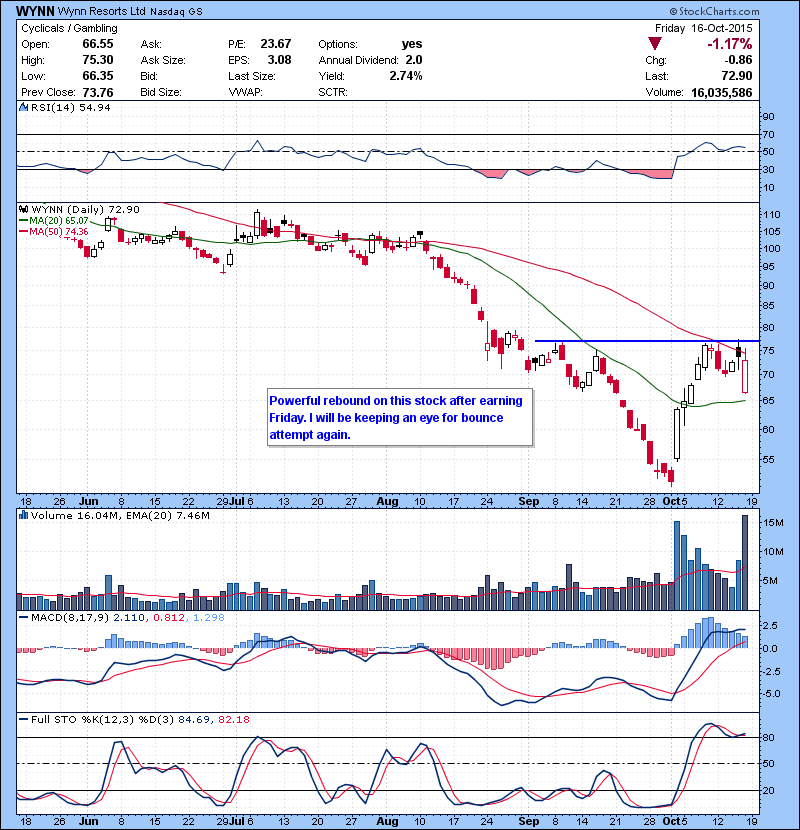The image size is (800, 830).
Task: Click the Volume value 16,035,586
Action: [x=722, y=93]
